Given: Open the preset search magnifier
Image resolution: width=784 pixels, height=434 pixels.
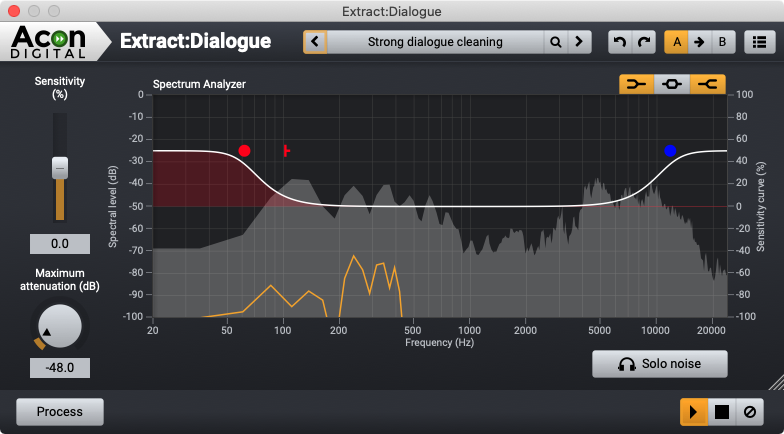Looking at the screenshot, I should click(555, 42).
